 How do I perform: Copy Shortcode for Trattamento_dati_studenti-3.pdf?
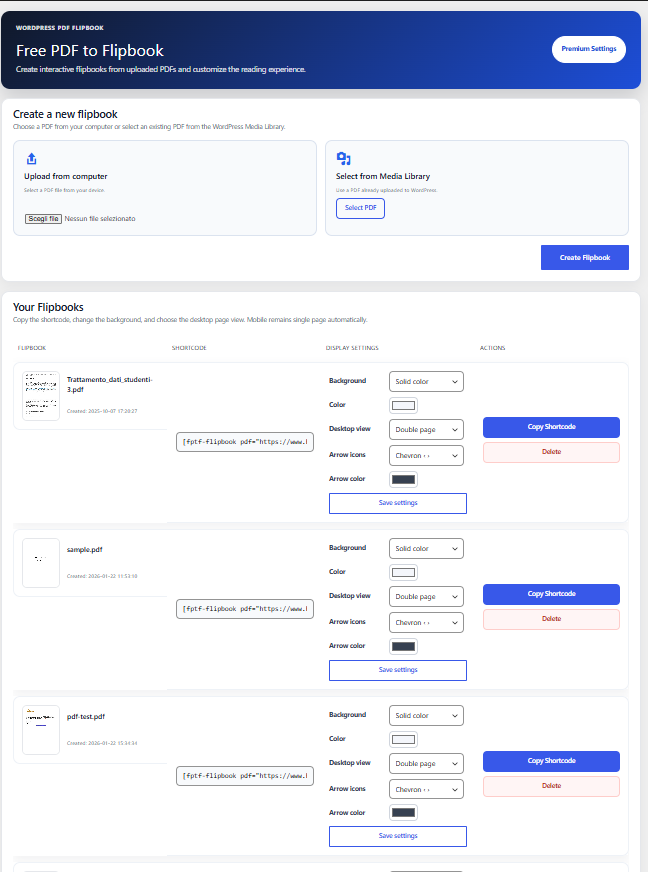pyautogui.click(x=551, y=427)
